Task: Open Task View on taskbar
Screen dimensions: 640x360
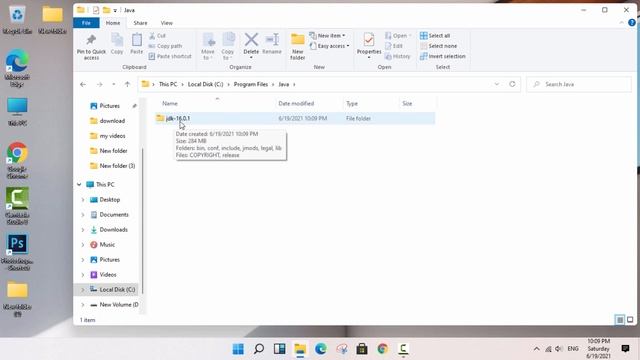Action: 280,349
